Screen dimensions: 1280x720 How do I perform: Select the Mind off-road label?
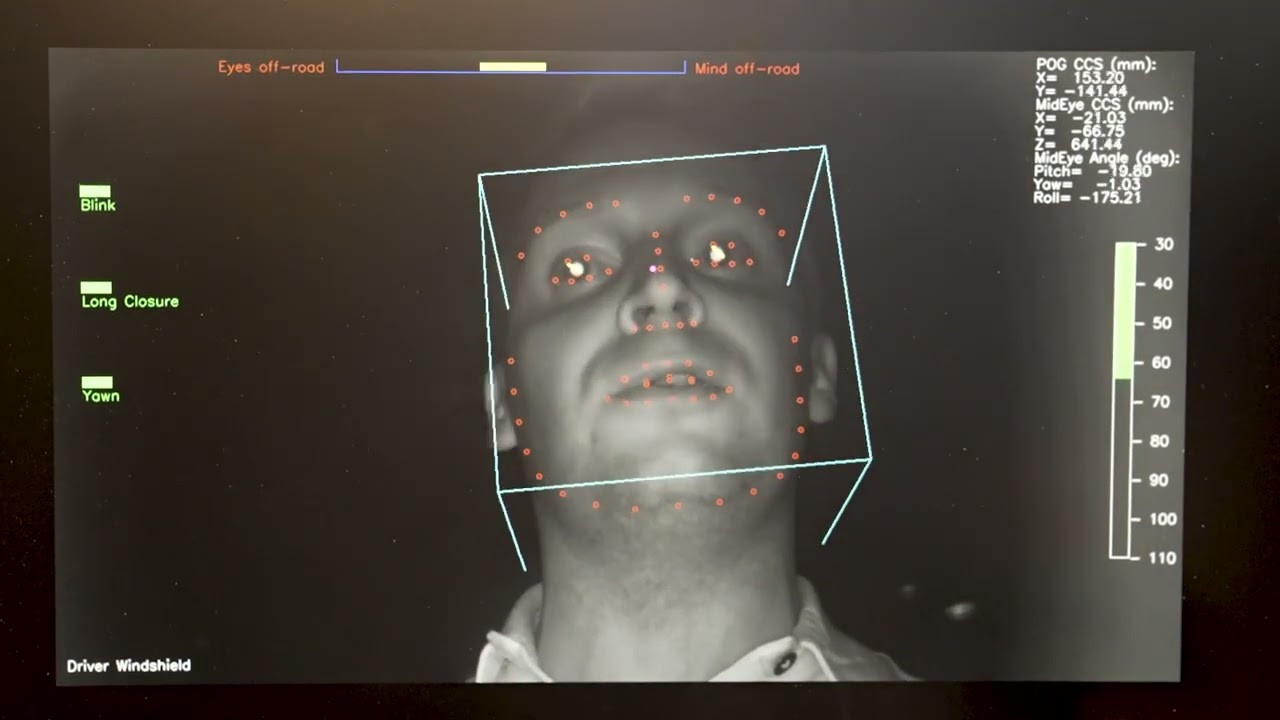coord(747,69)
